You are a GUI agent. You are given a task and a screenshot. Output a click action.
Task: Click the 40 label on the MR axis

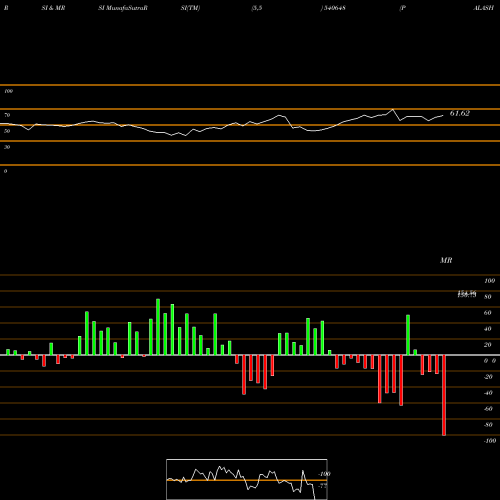coord(488,329)
